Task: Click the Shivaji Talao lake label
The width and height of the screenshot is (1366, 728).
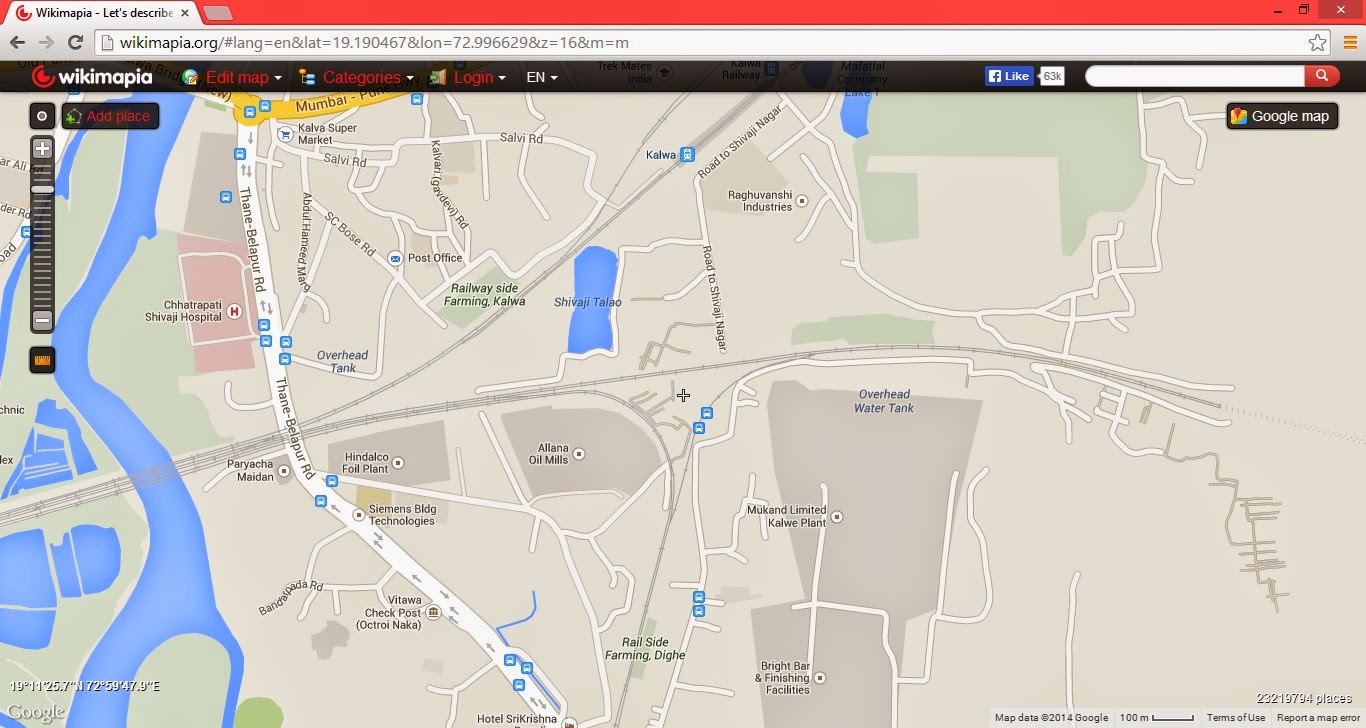Action: (588, 302)
